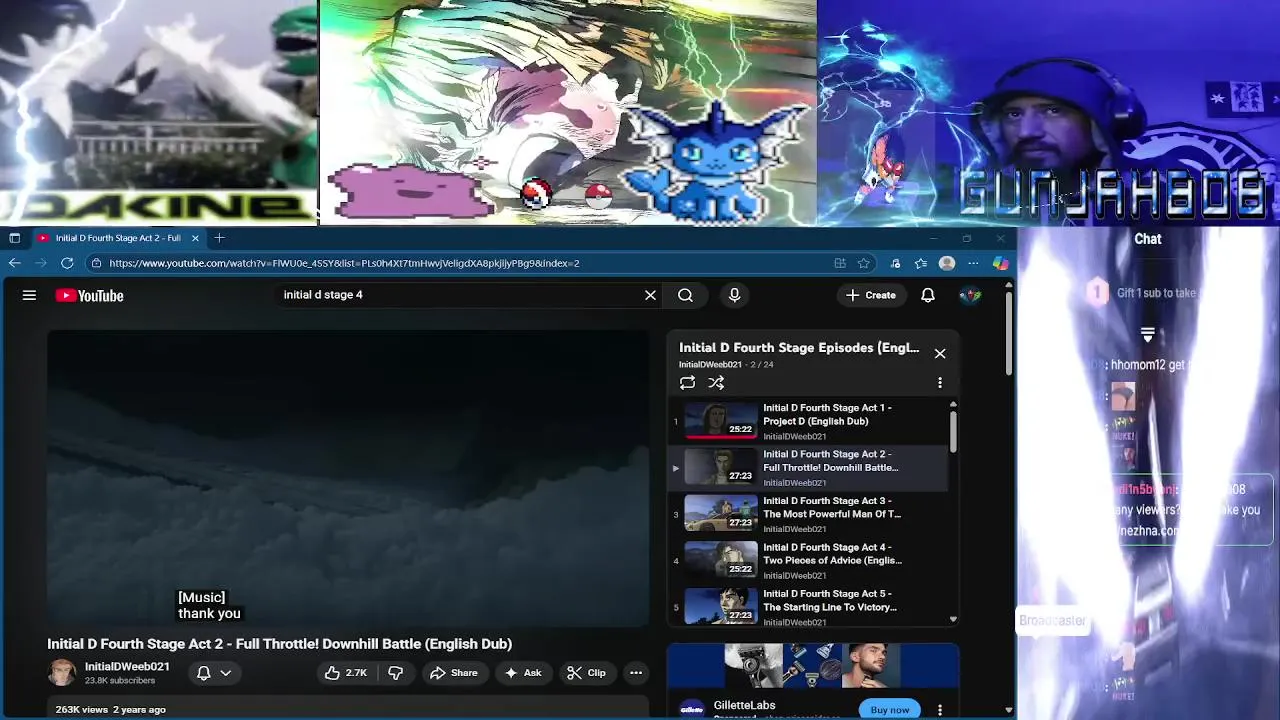
Task: Open the browser profile icon
Action: click(947, 263)
